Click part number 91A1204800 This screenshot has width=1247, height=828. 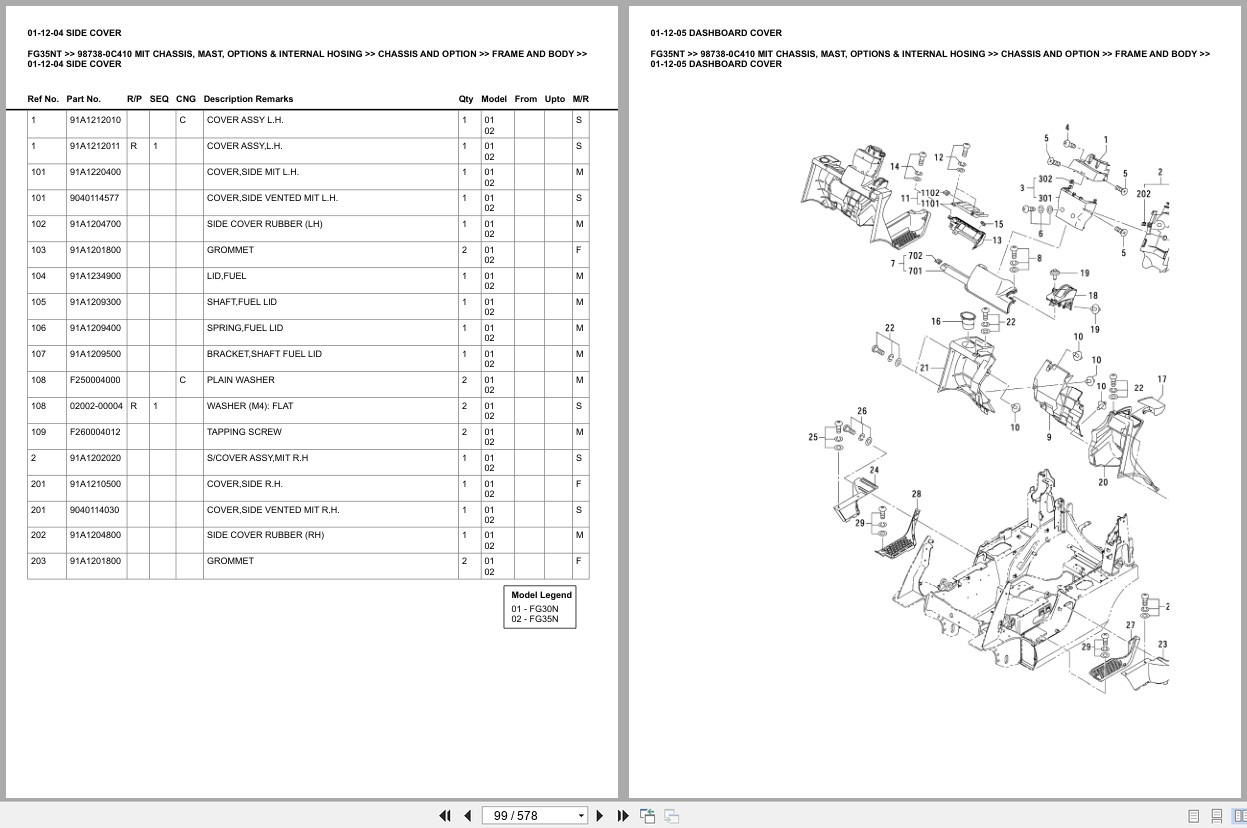[x=95, y=535]
